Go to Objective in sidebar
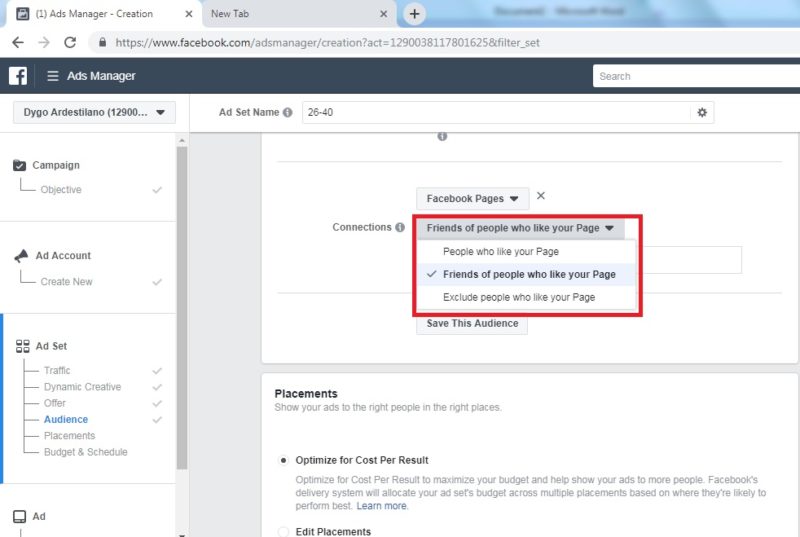The image size is (800, 537). [x=61, y=190]
